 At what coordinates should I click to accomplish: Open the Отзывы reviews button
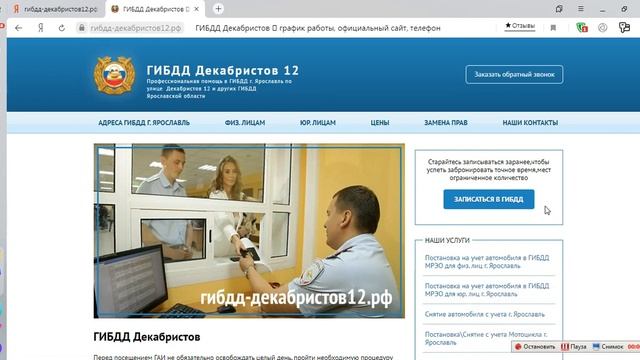[x=520, y=26]
